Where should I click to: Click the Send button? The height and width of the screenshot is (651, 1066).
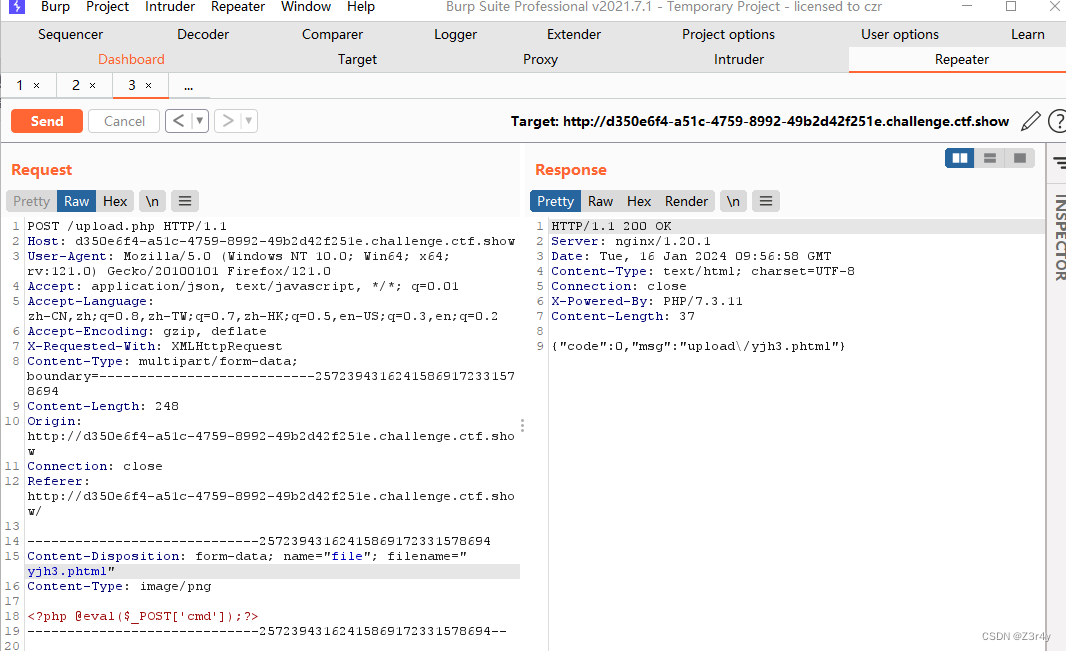pos(47,121)
